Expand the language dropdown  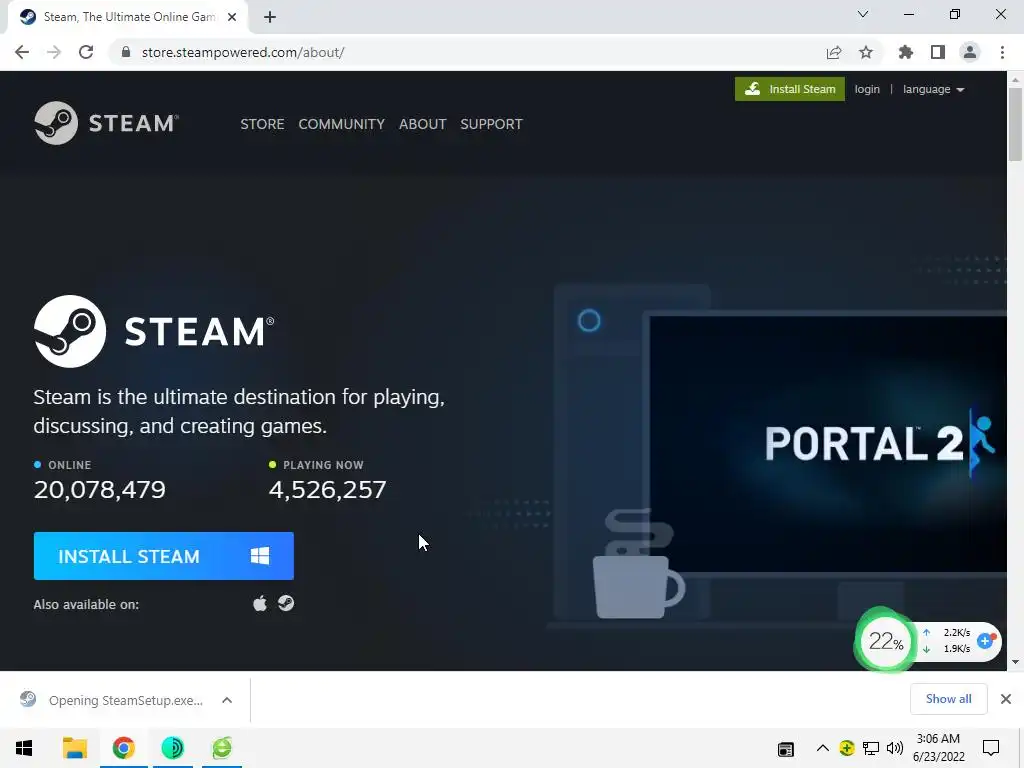pyautogui.click(x=933, y=89)
